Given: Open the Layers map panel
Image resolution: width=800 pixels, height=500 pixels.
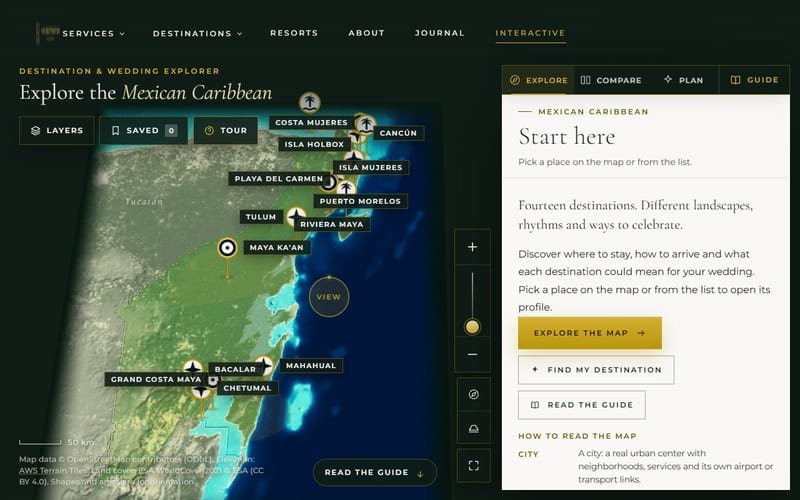Looking at the screenshot, I should (x=57, y=131).
